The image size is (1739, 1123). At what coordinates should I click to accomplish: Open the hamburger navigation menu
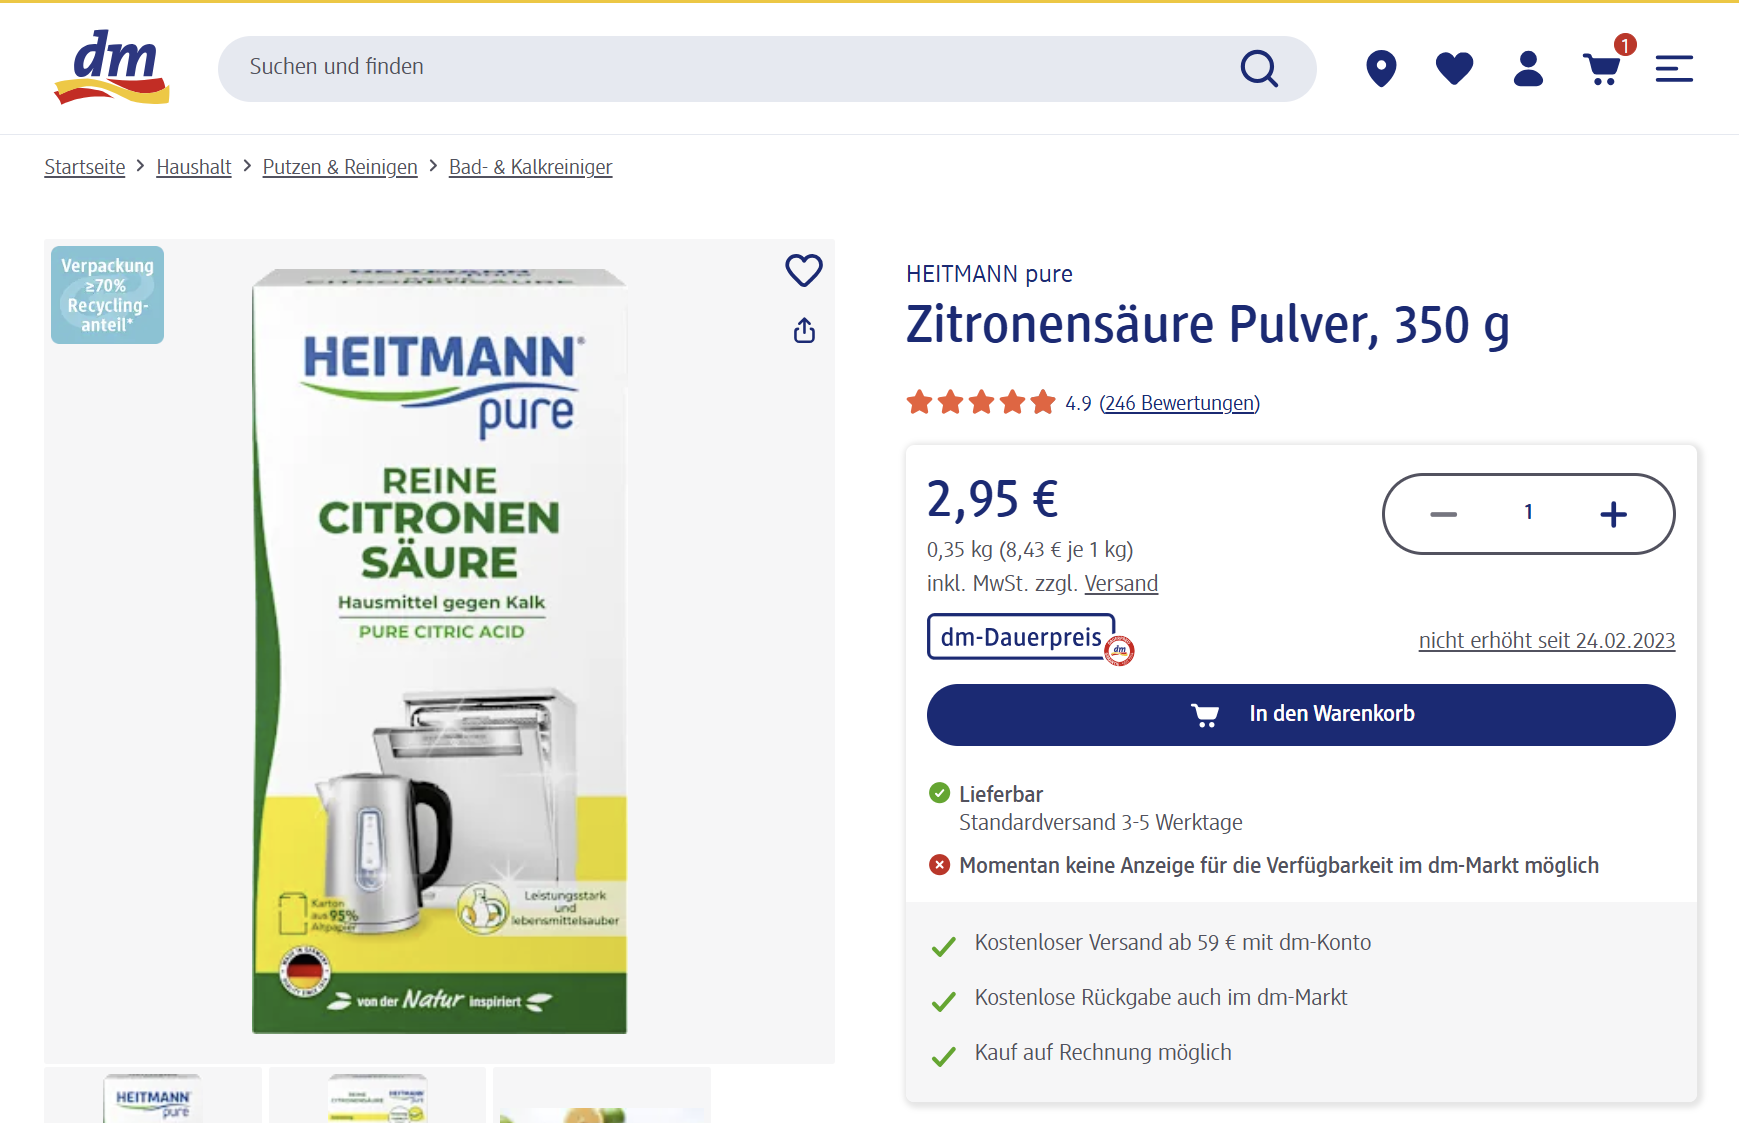point(1674,68)
